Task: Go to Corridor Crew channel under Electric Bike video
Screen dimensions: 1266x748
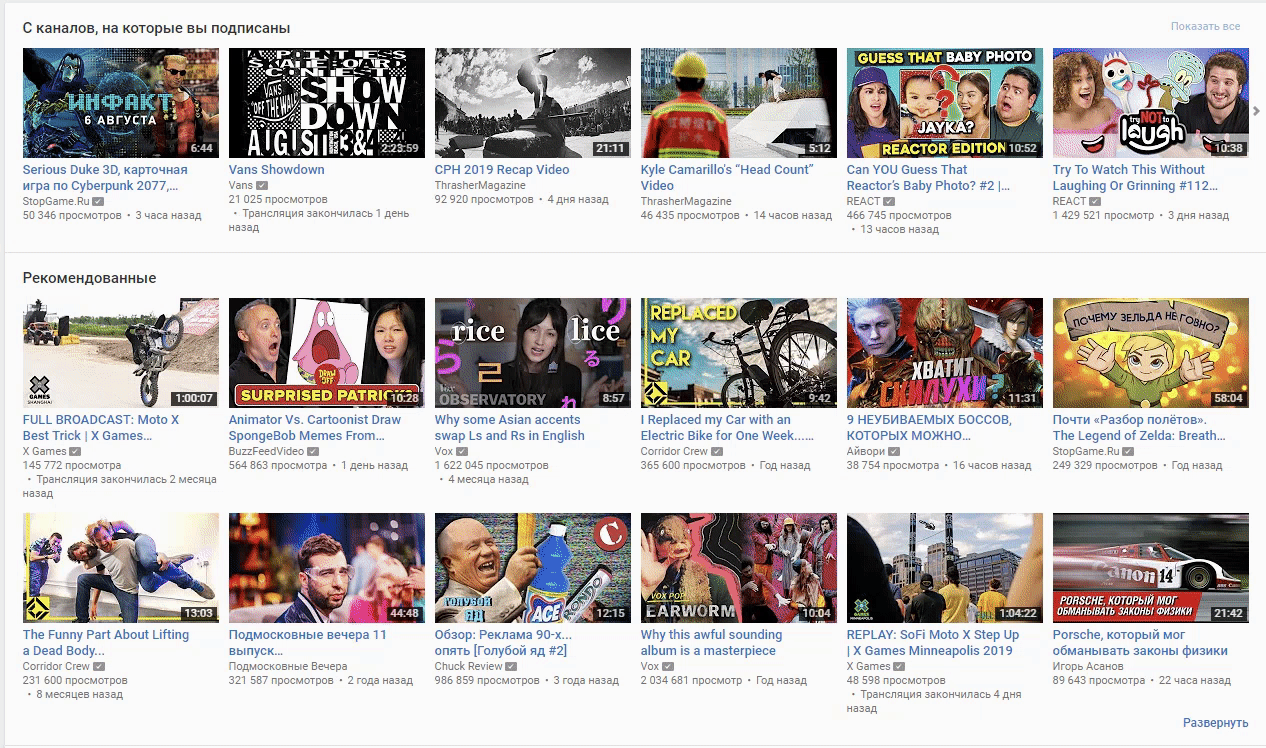Action: click(x=675, y=451)
